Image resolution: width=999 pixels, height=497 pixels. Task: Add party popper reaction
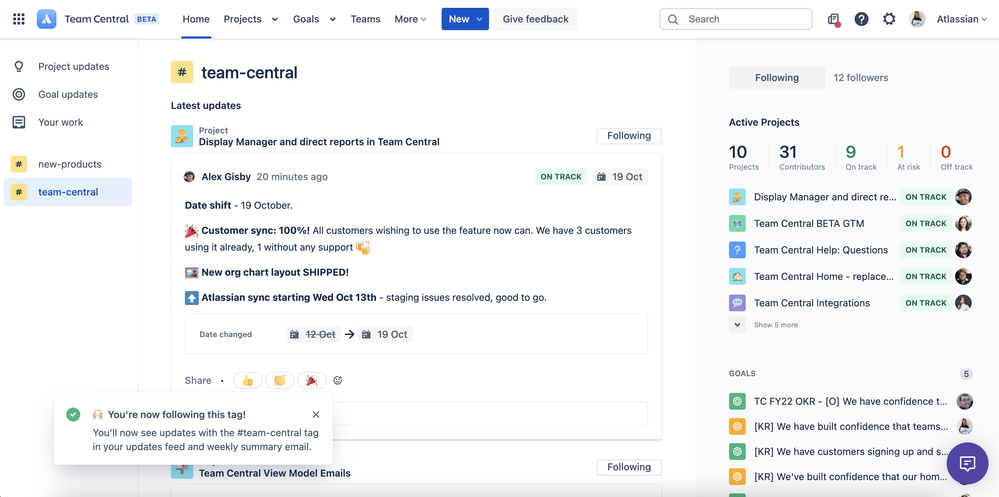(x=312, y=380)
